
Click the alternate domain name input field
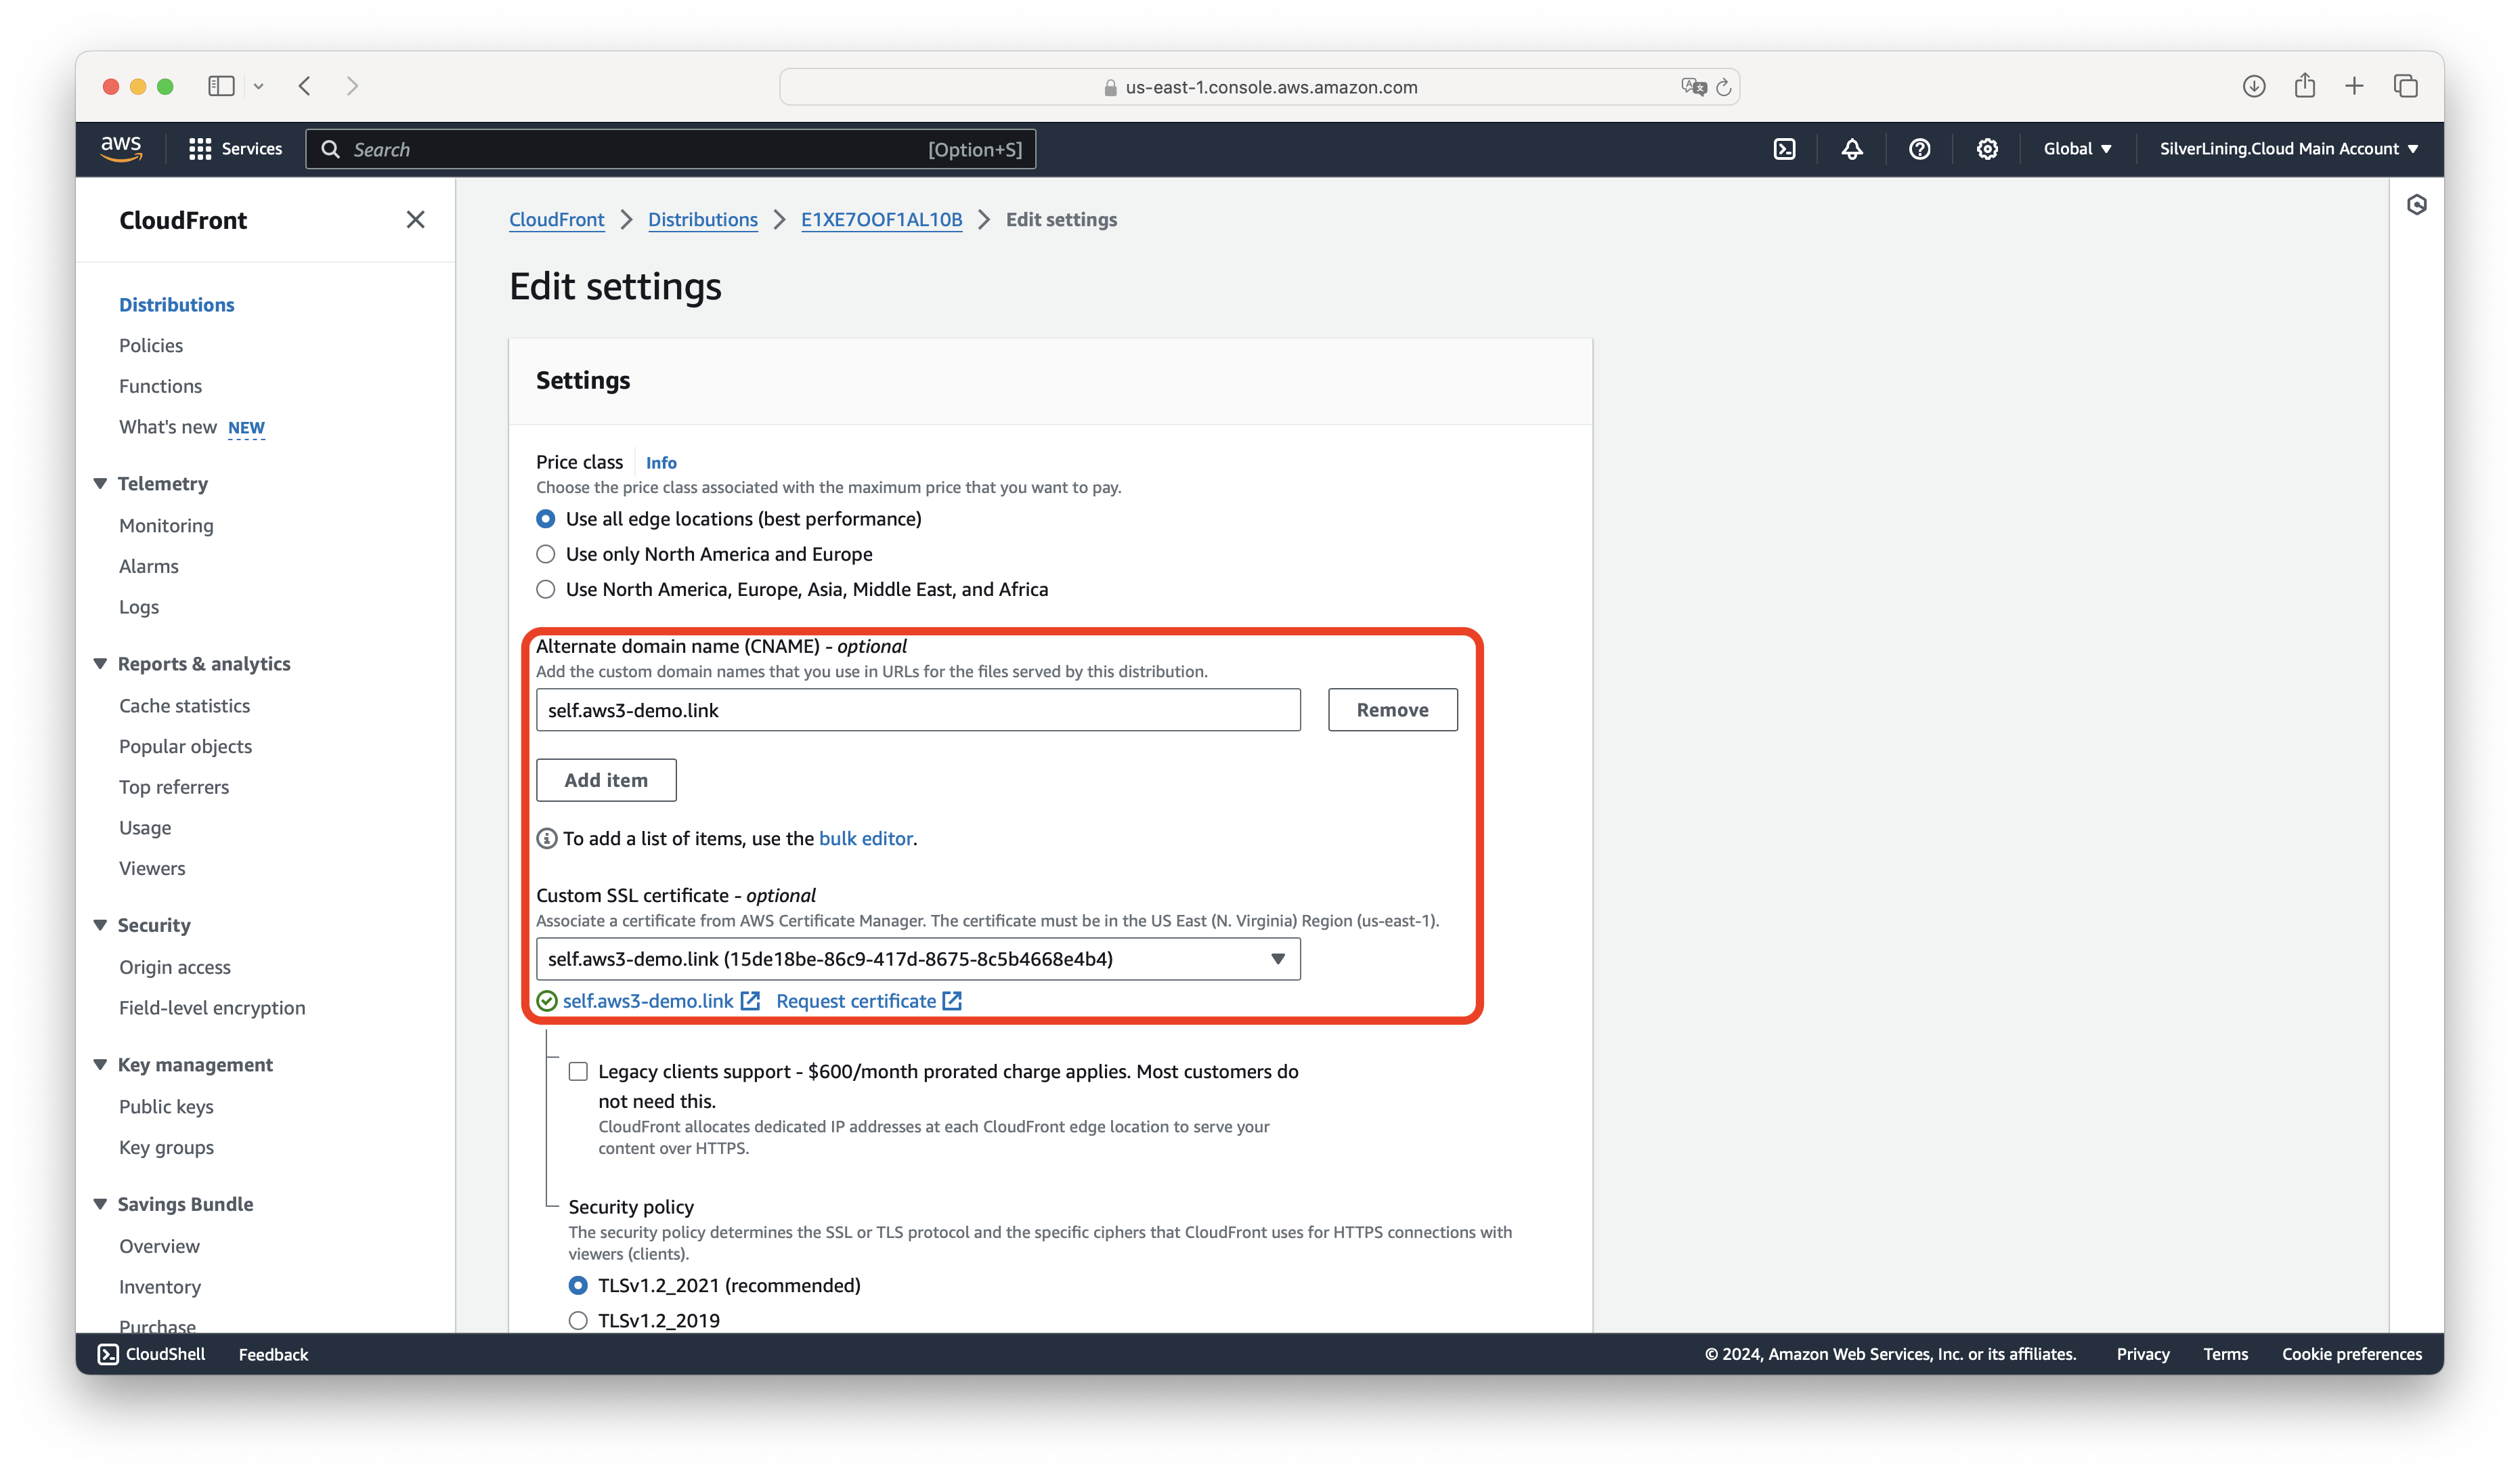pos(917,710)
